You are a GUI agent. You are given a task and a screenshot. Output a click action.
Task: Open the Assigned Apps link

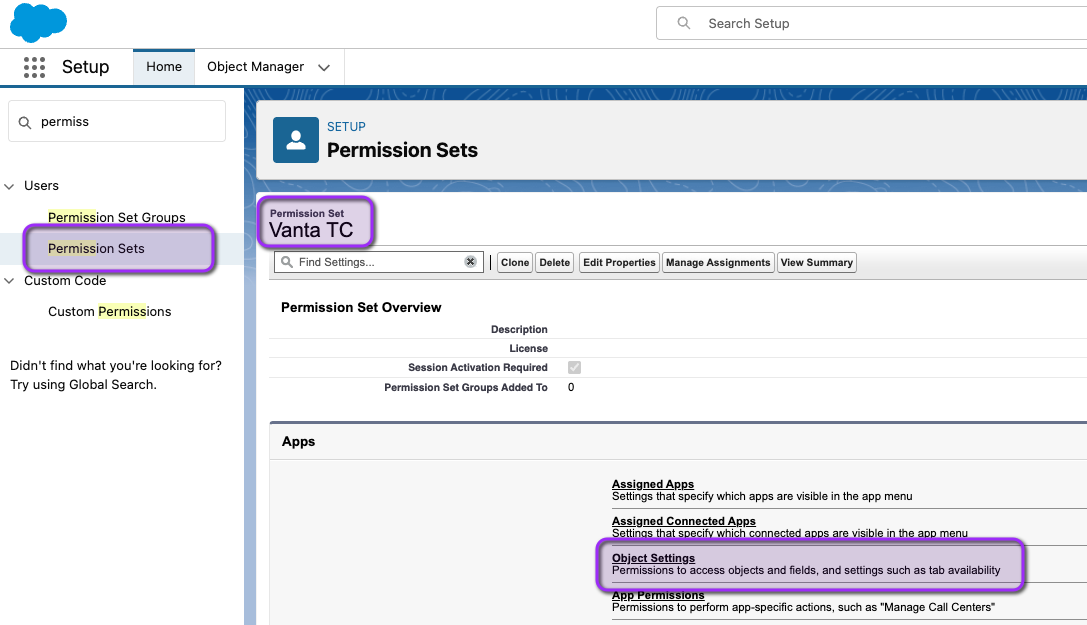tap(653, 484)
